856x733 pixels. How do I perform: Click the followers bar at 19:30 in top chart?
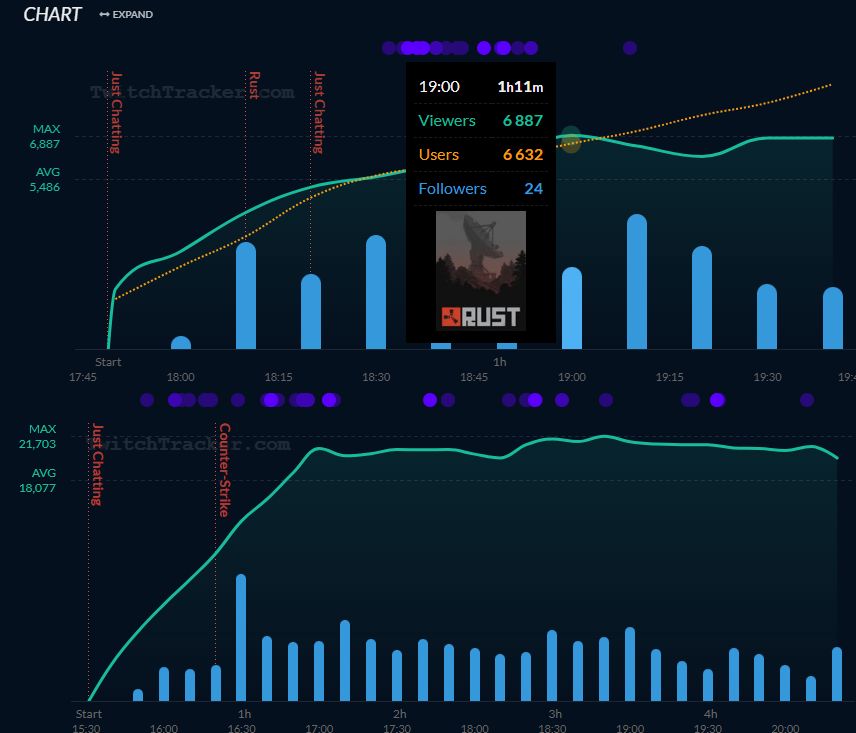(767, 317)
